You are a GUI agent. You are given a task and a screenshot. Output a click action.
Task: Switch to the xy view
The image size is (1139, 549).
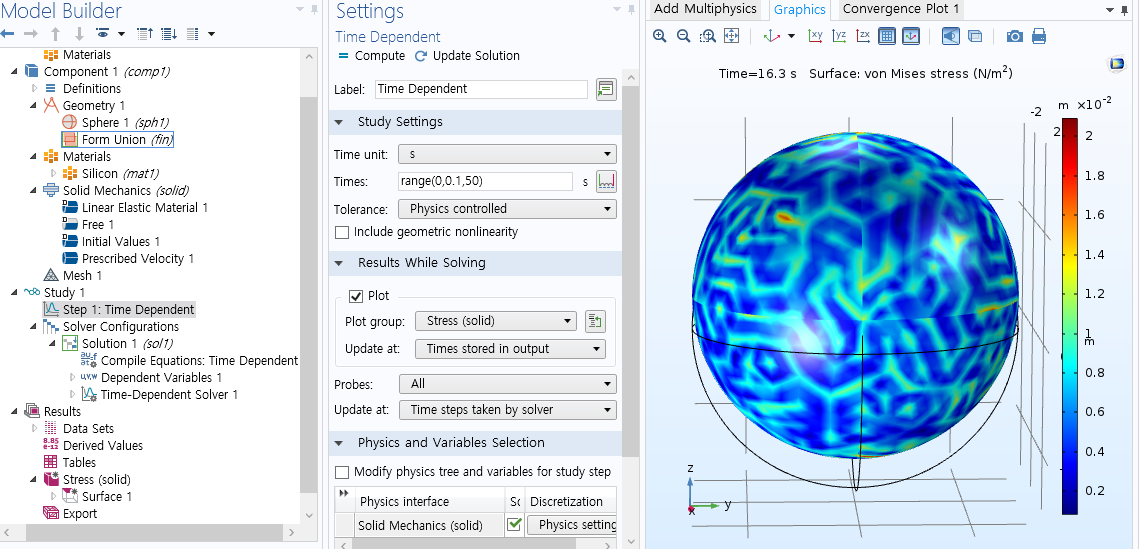tap(815, 36)
